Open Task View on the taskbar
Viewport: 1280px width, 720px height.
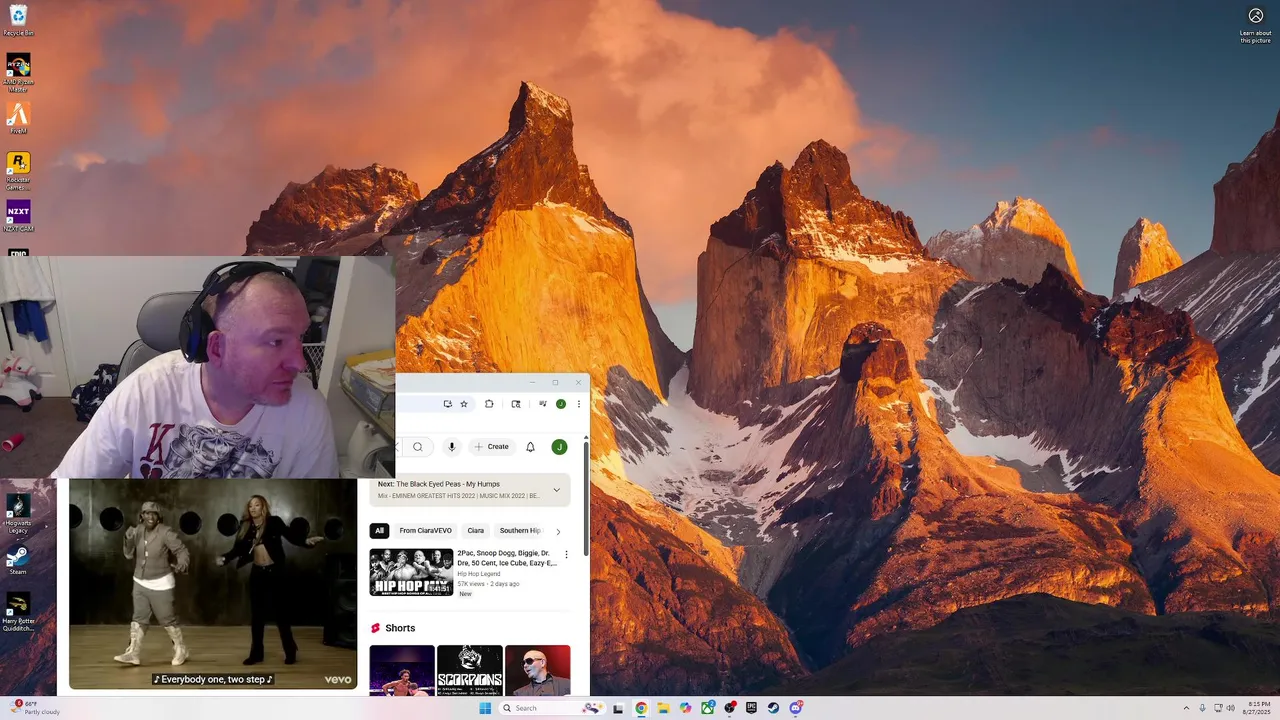tap(618, 708)
